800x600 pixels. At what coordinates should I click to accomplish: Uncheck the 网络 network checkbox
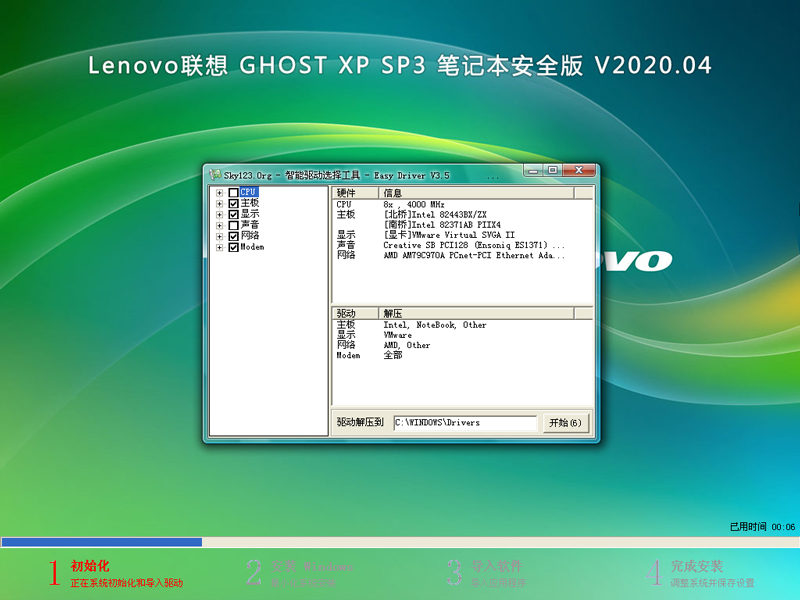tap(234, 236)
